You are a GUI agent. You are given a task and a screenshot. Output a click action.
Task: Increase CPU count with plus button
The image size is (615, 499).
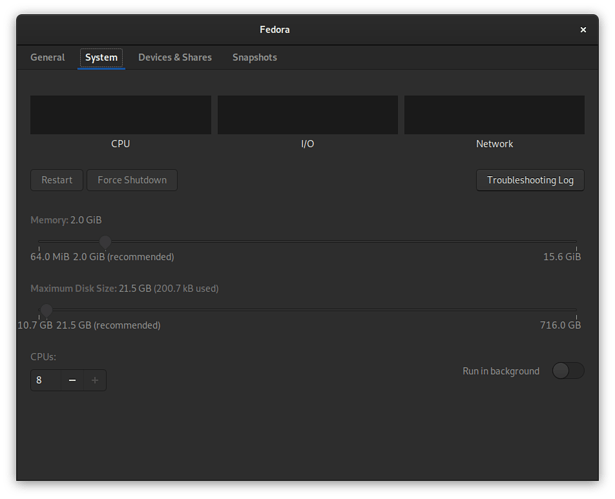(x=95, y=380)
